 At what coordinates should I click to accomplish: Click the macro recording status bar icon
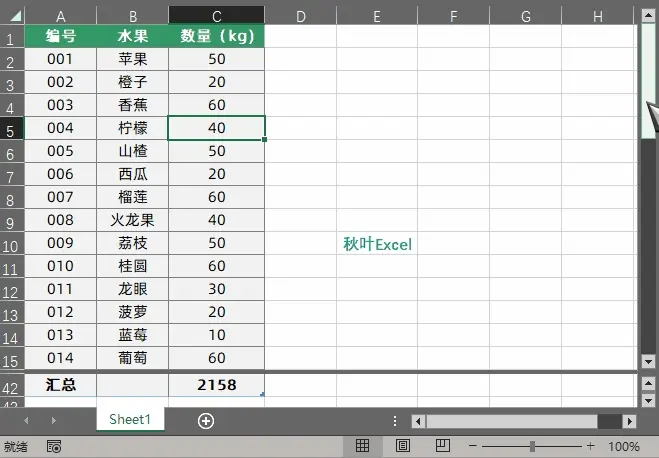54,446
